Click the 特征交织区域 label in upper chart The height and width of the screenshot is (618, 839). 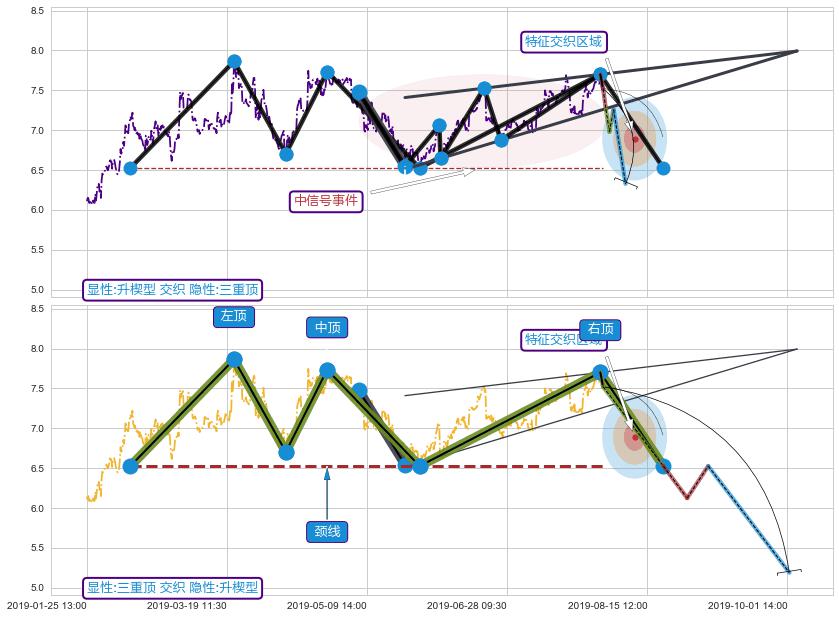coord(564,41)
